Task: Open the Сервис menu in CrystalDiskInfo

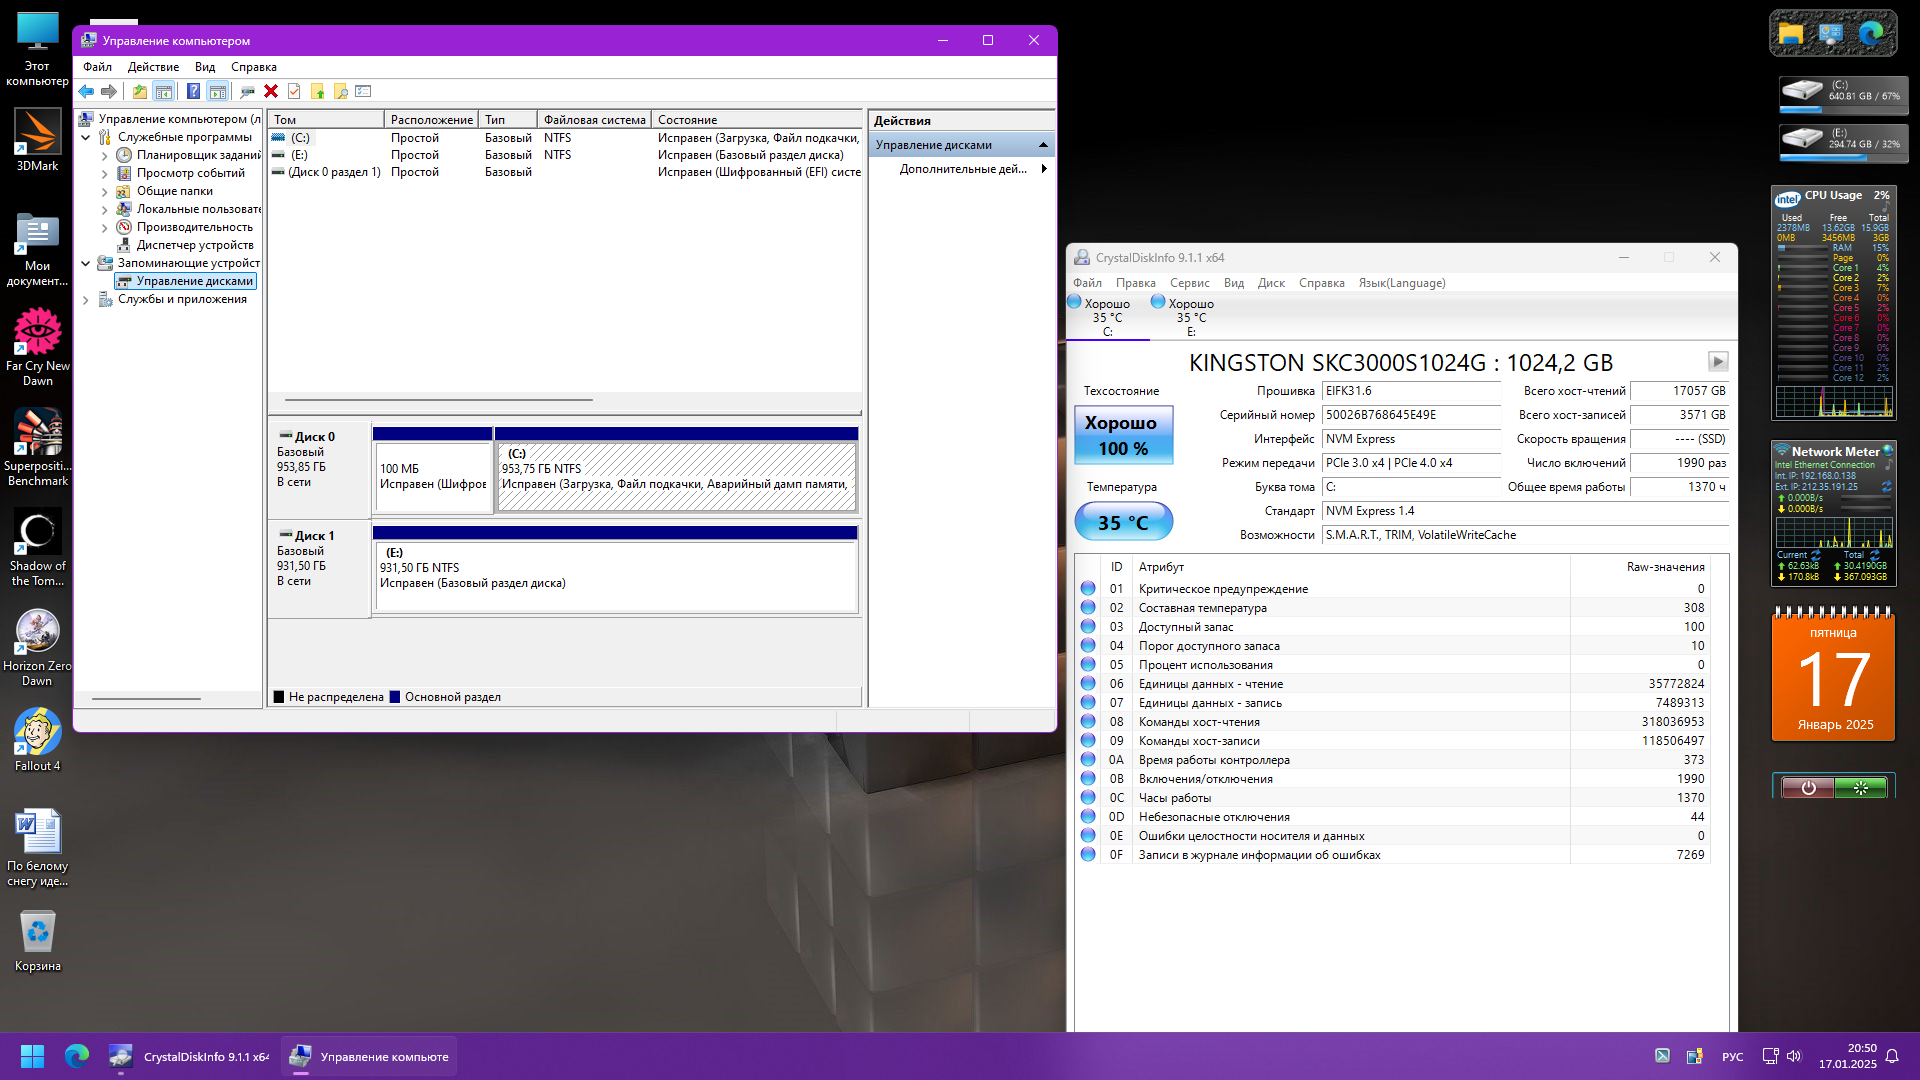Action: [1189, 283]
